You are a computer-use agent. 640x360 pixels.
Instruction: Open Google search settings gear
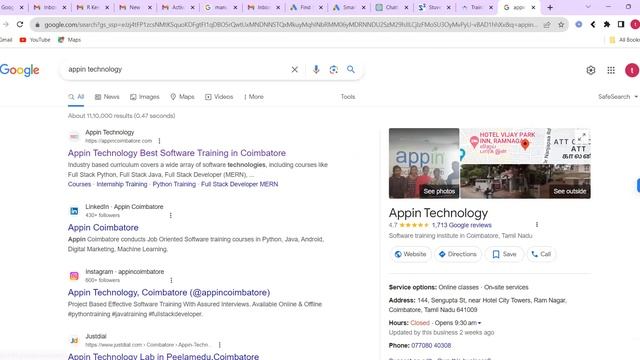pyautogui.click(x=591, y=70)
